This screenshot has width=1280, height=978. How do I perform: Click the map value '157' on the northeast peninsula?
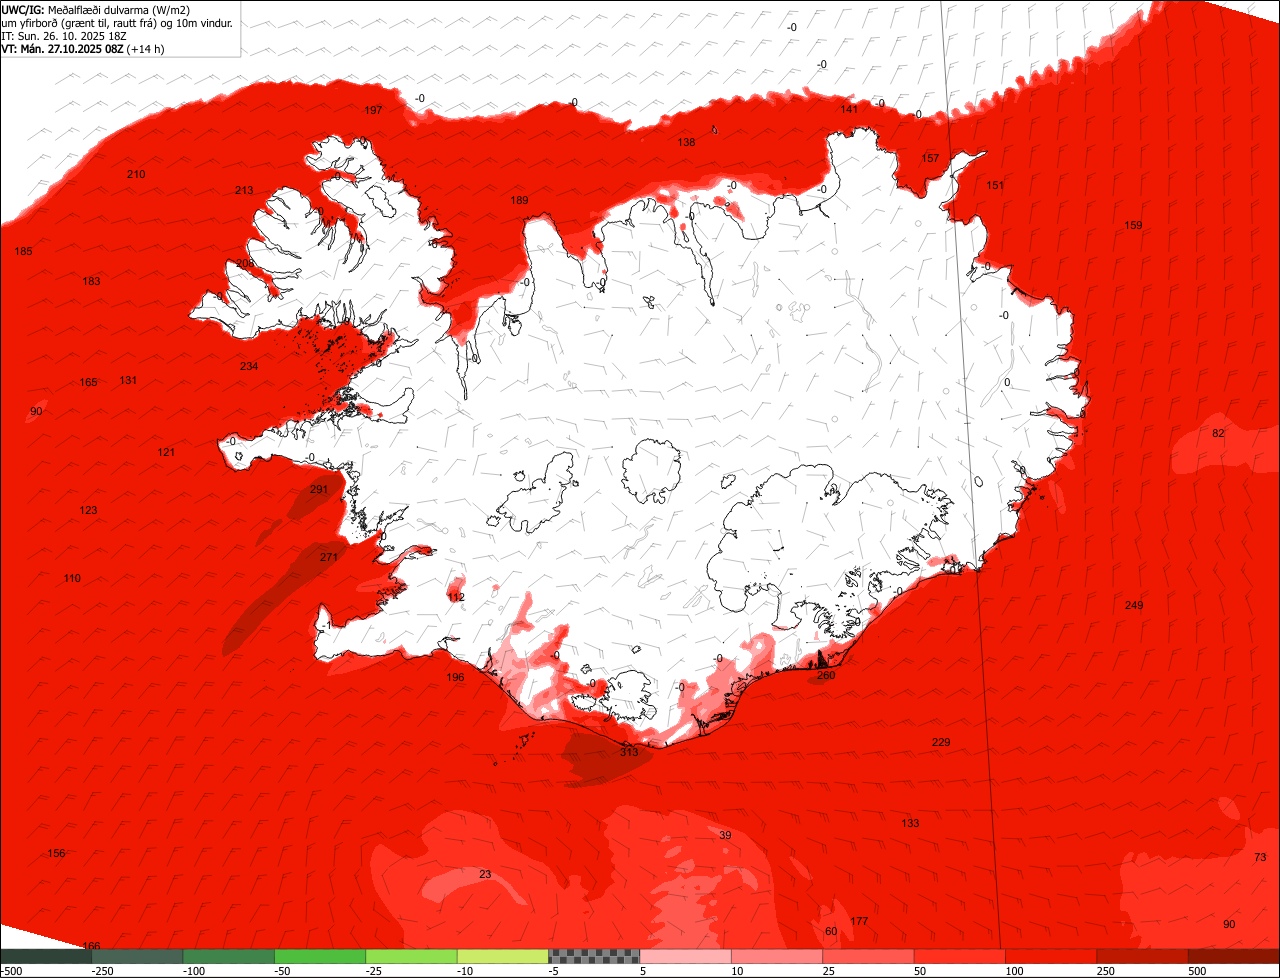pyautogui.click(x=930, y=159)
